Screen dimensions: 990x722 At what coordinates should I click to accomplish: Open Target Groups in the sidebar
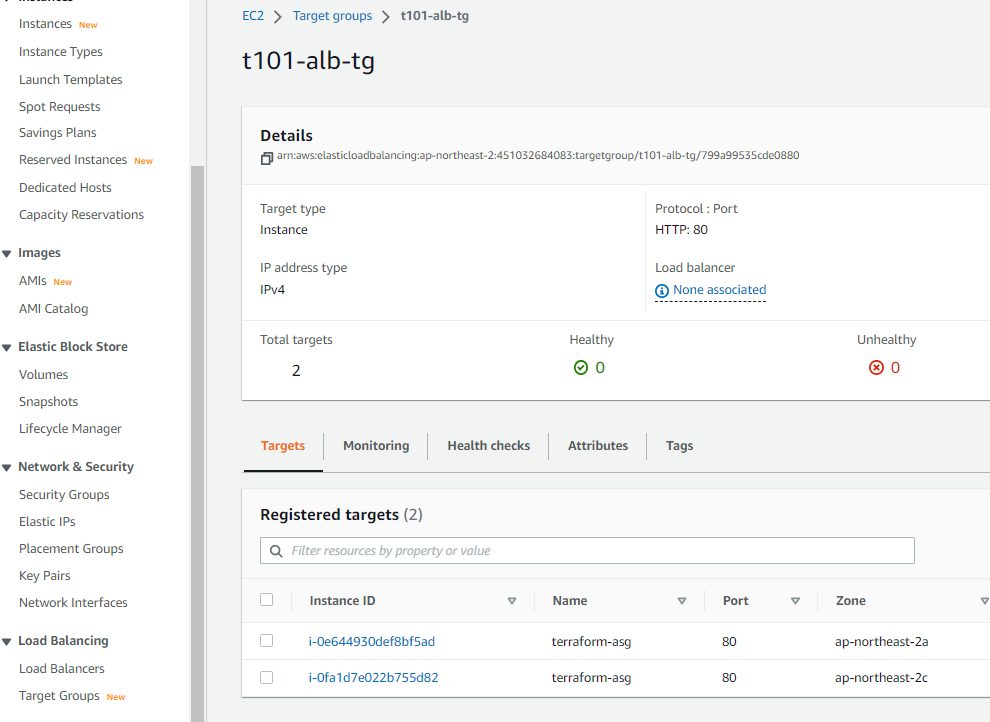(59, 695)
